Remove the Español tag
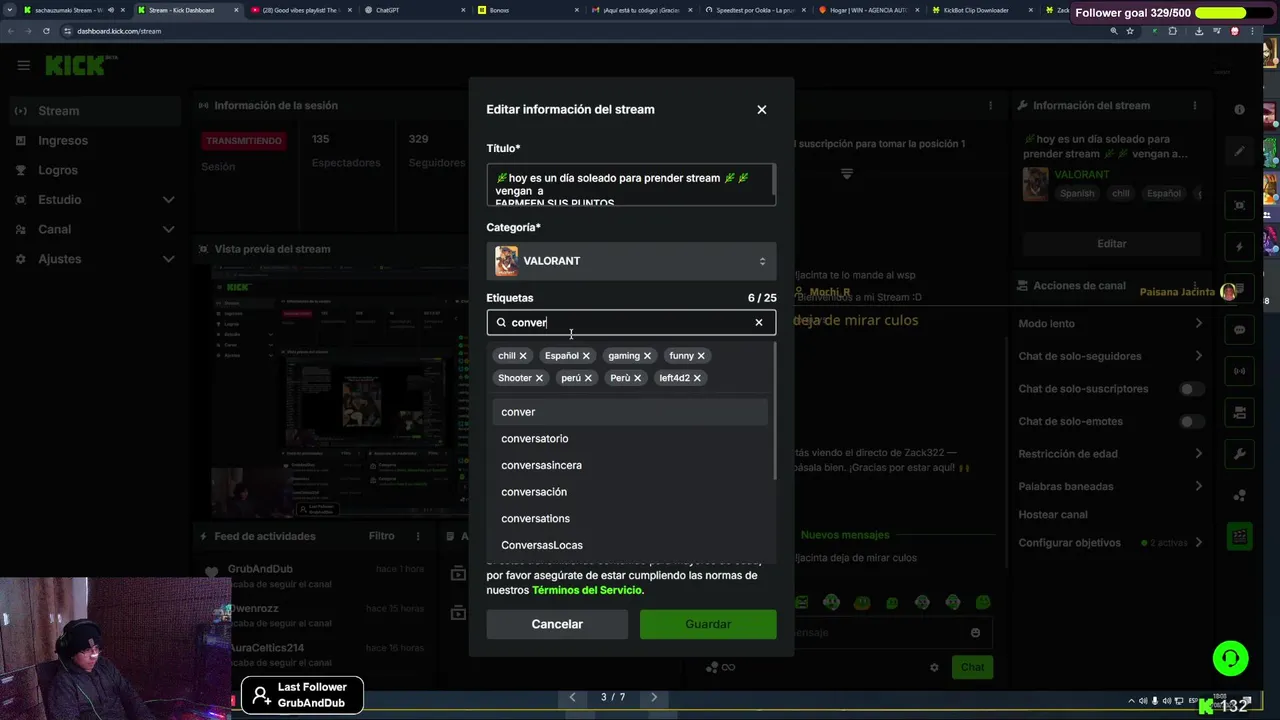The image size is (1280, 720). pos(586,356)
